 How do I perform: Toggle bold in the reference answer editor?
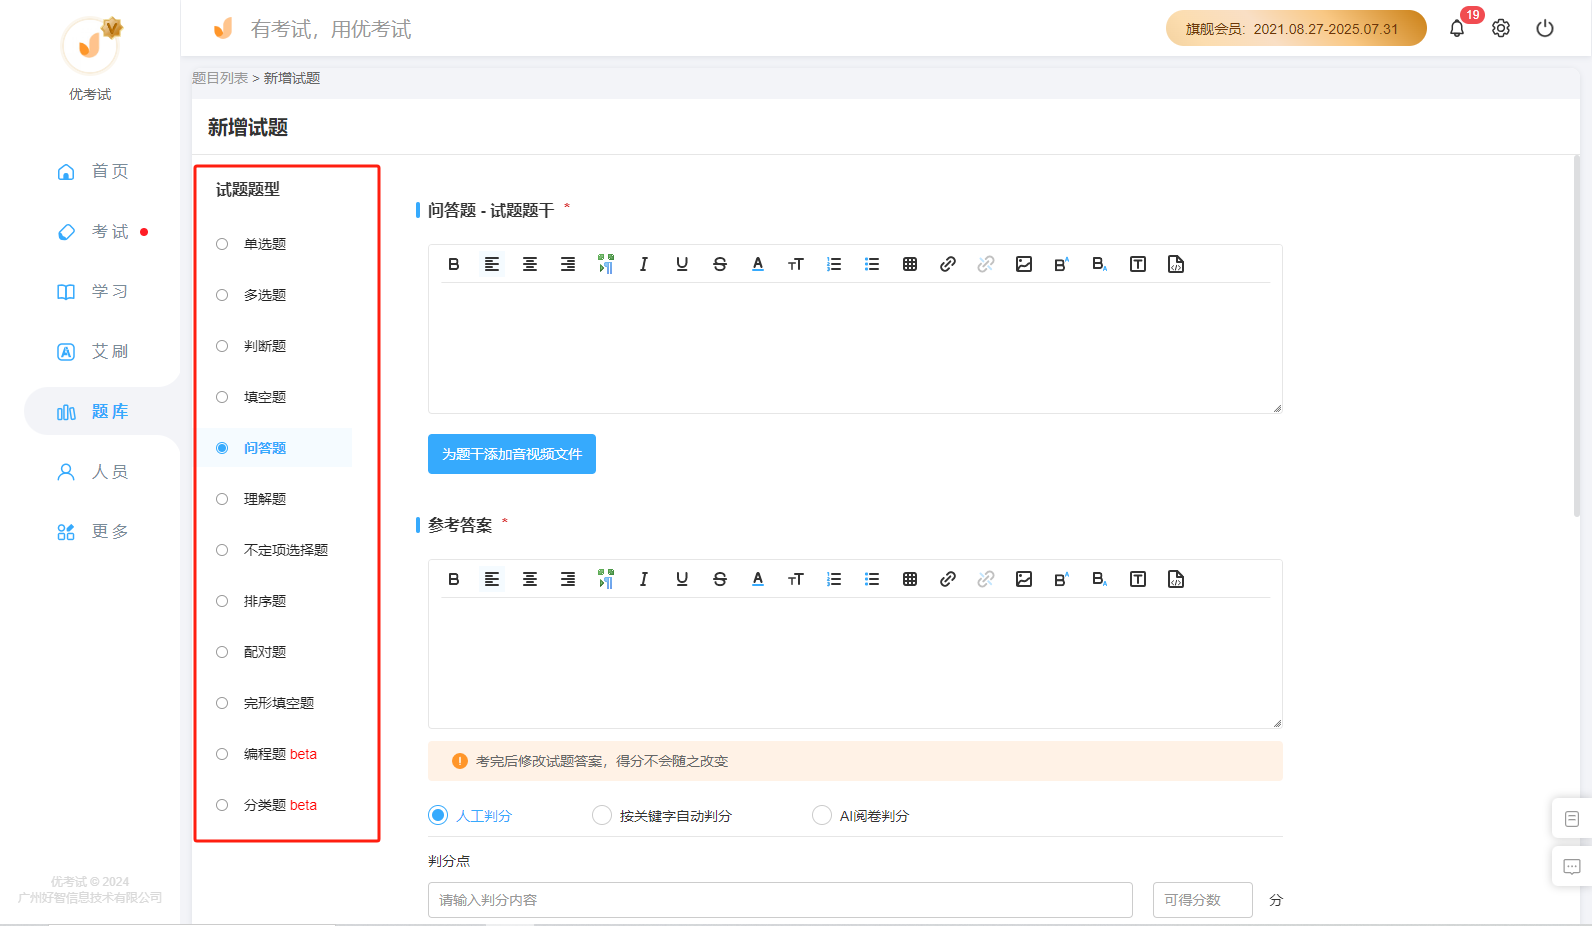[454, 579]
